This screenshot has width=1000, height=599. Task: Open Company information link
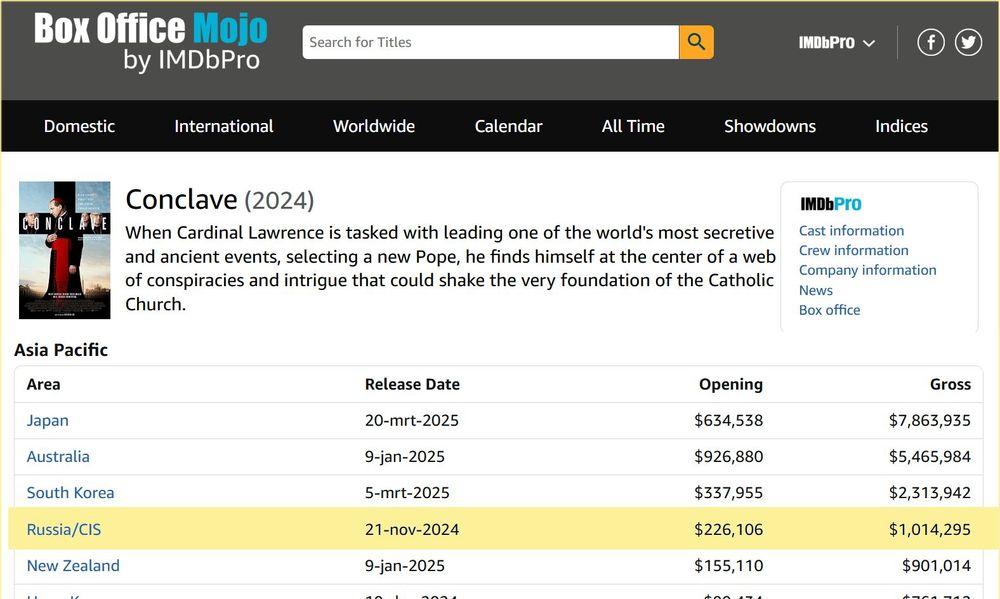(x=867, y=270)
